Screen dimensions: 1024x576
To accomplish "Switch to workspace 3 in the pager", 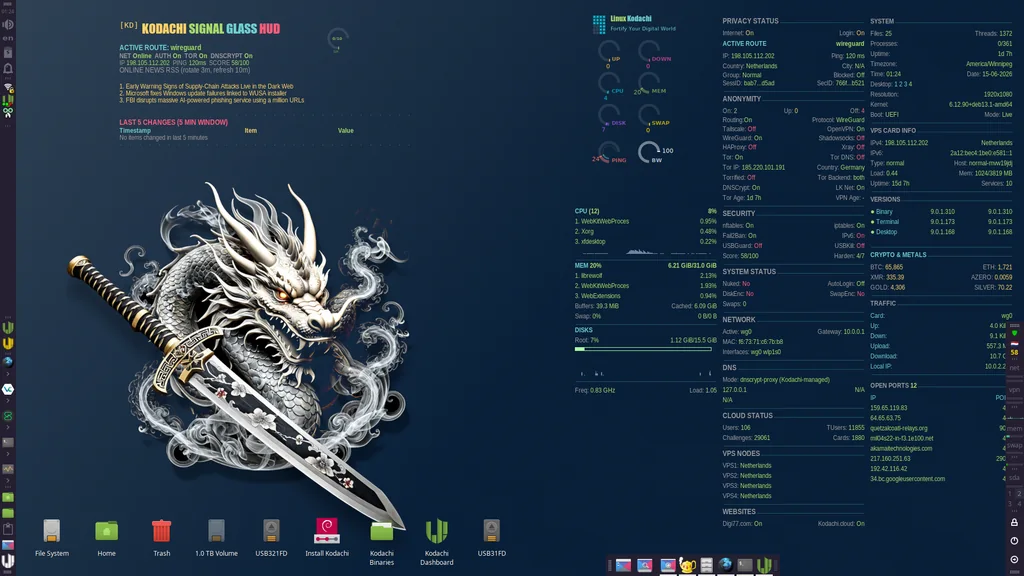I will point(1010,504).
